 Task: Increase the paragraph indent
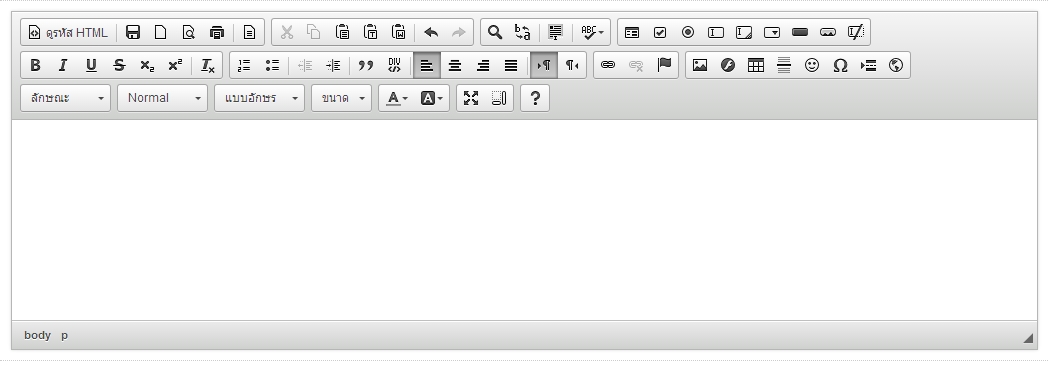click(x=333, y=65)
